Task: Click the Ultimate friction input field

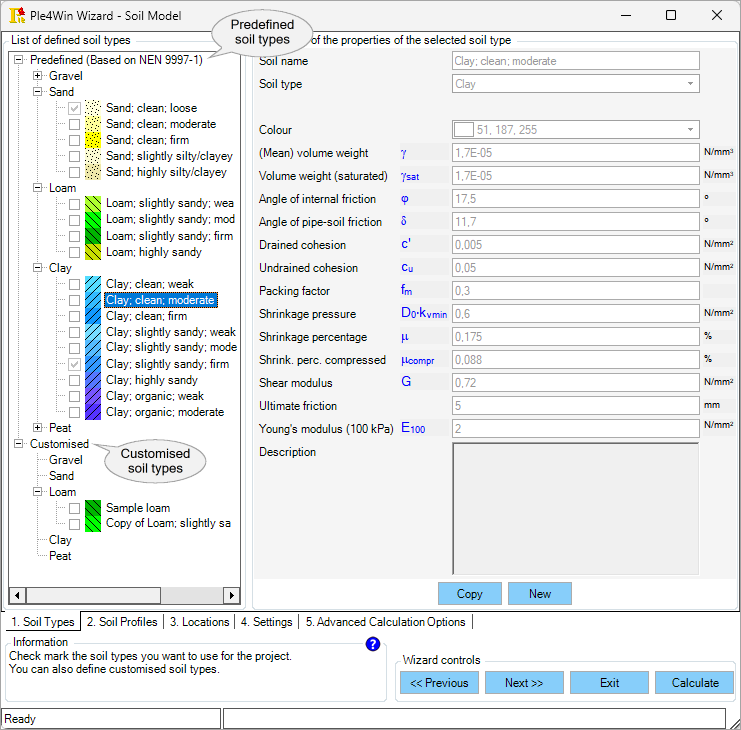Action: pos(575,406)
